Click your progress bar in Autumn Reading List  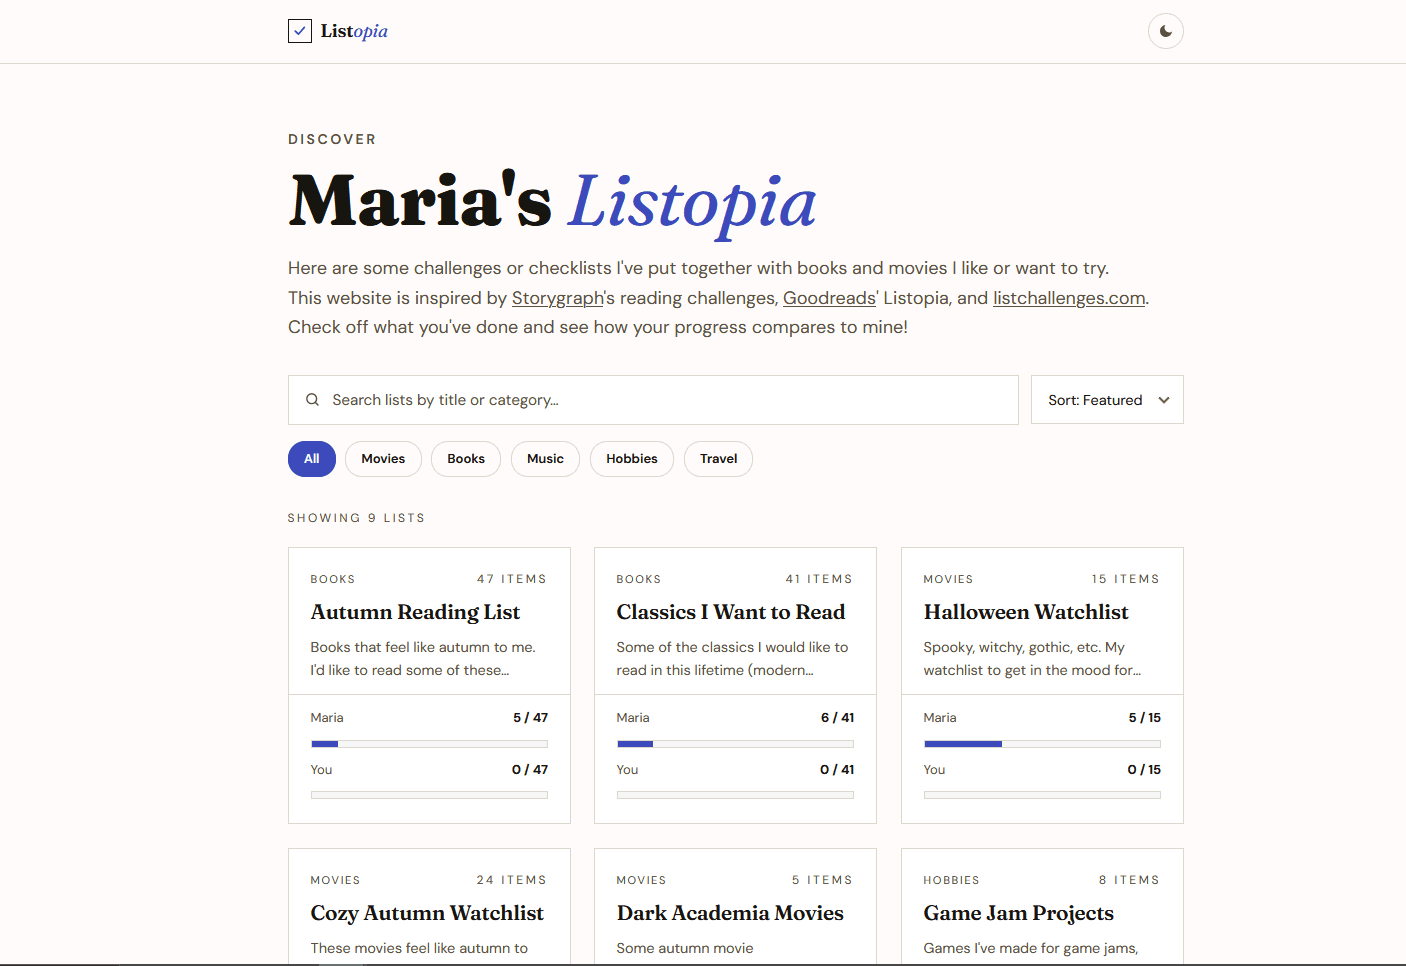(429, 795)
